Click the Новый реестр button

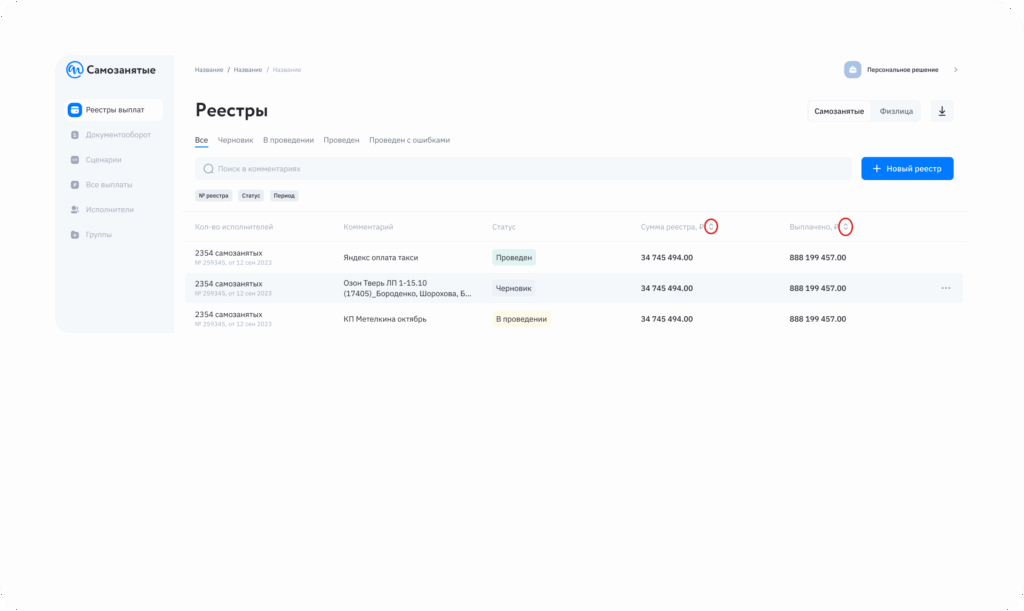(907, 169)
